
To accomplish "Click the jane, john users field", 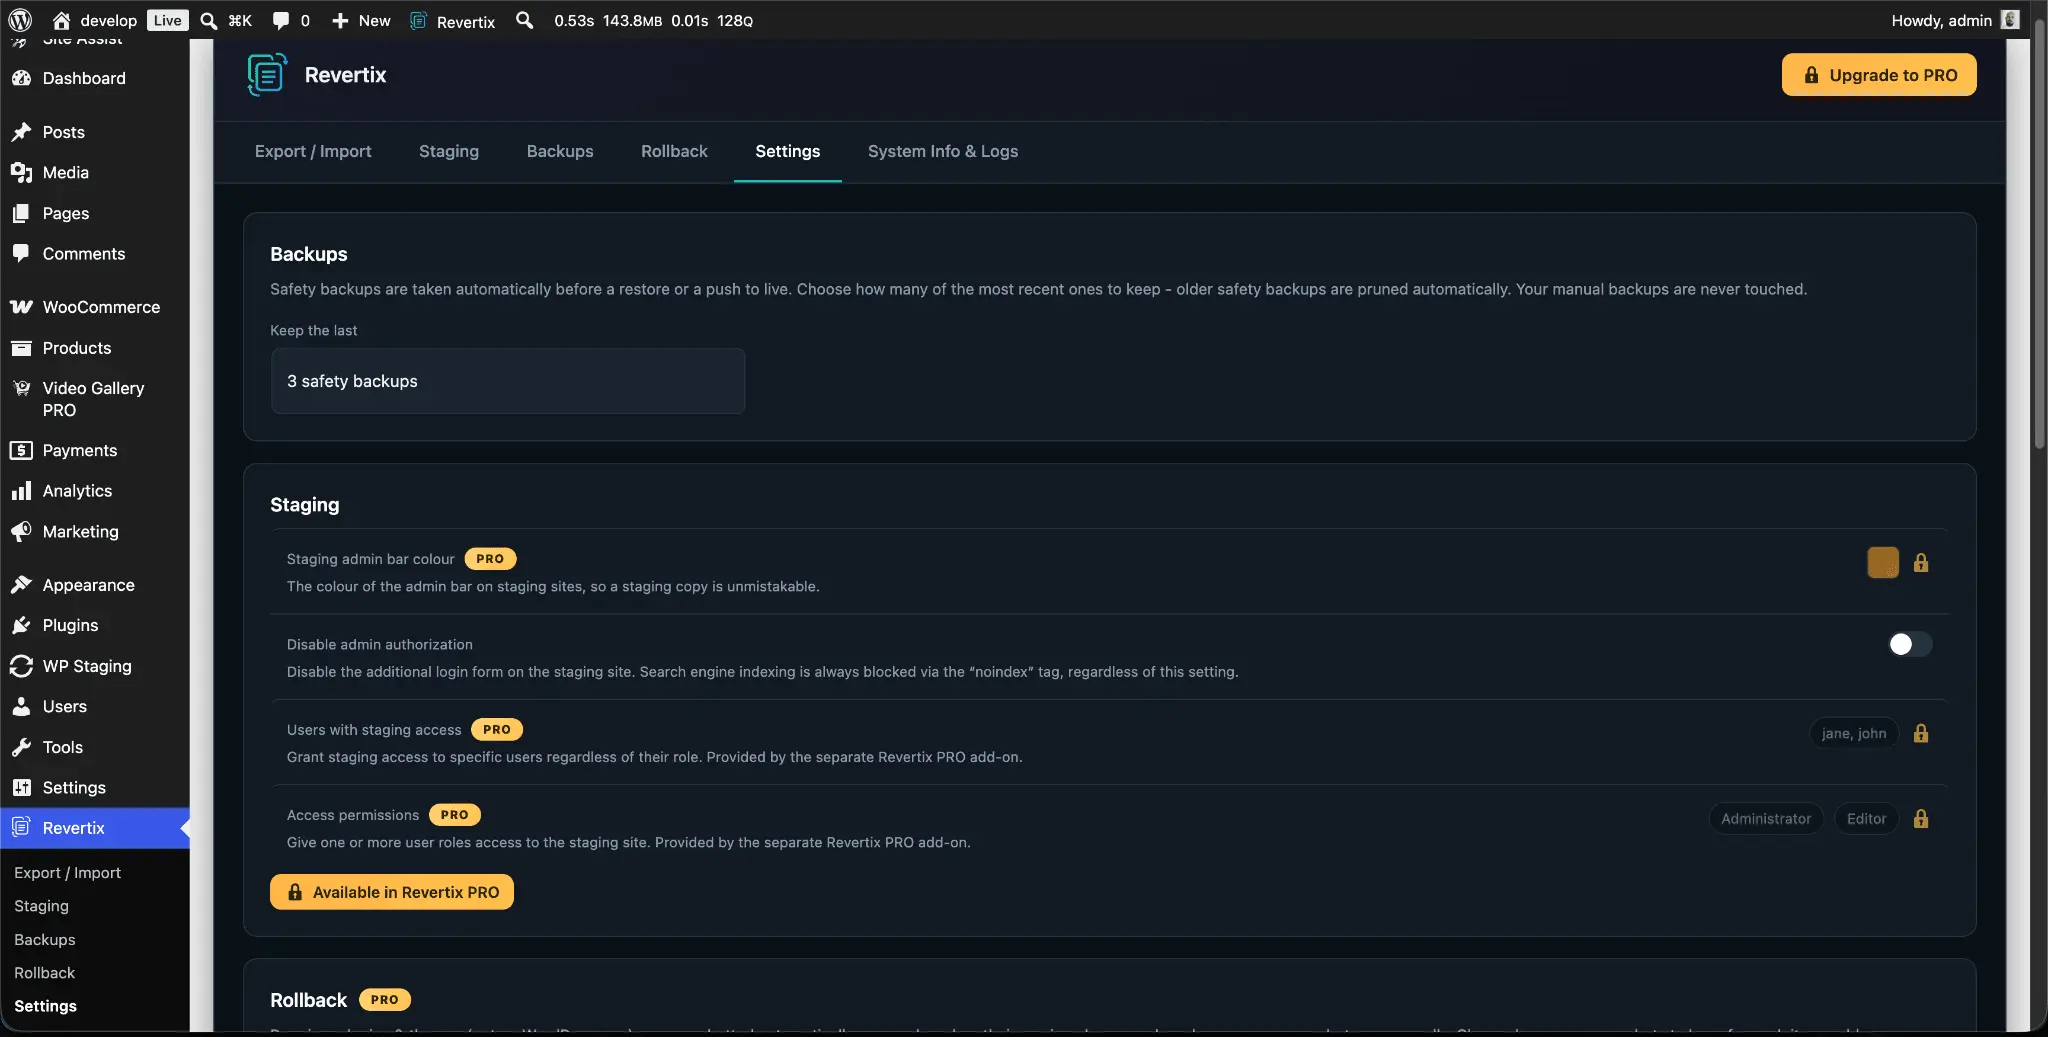I will [1854, 733].
